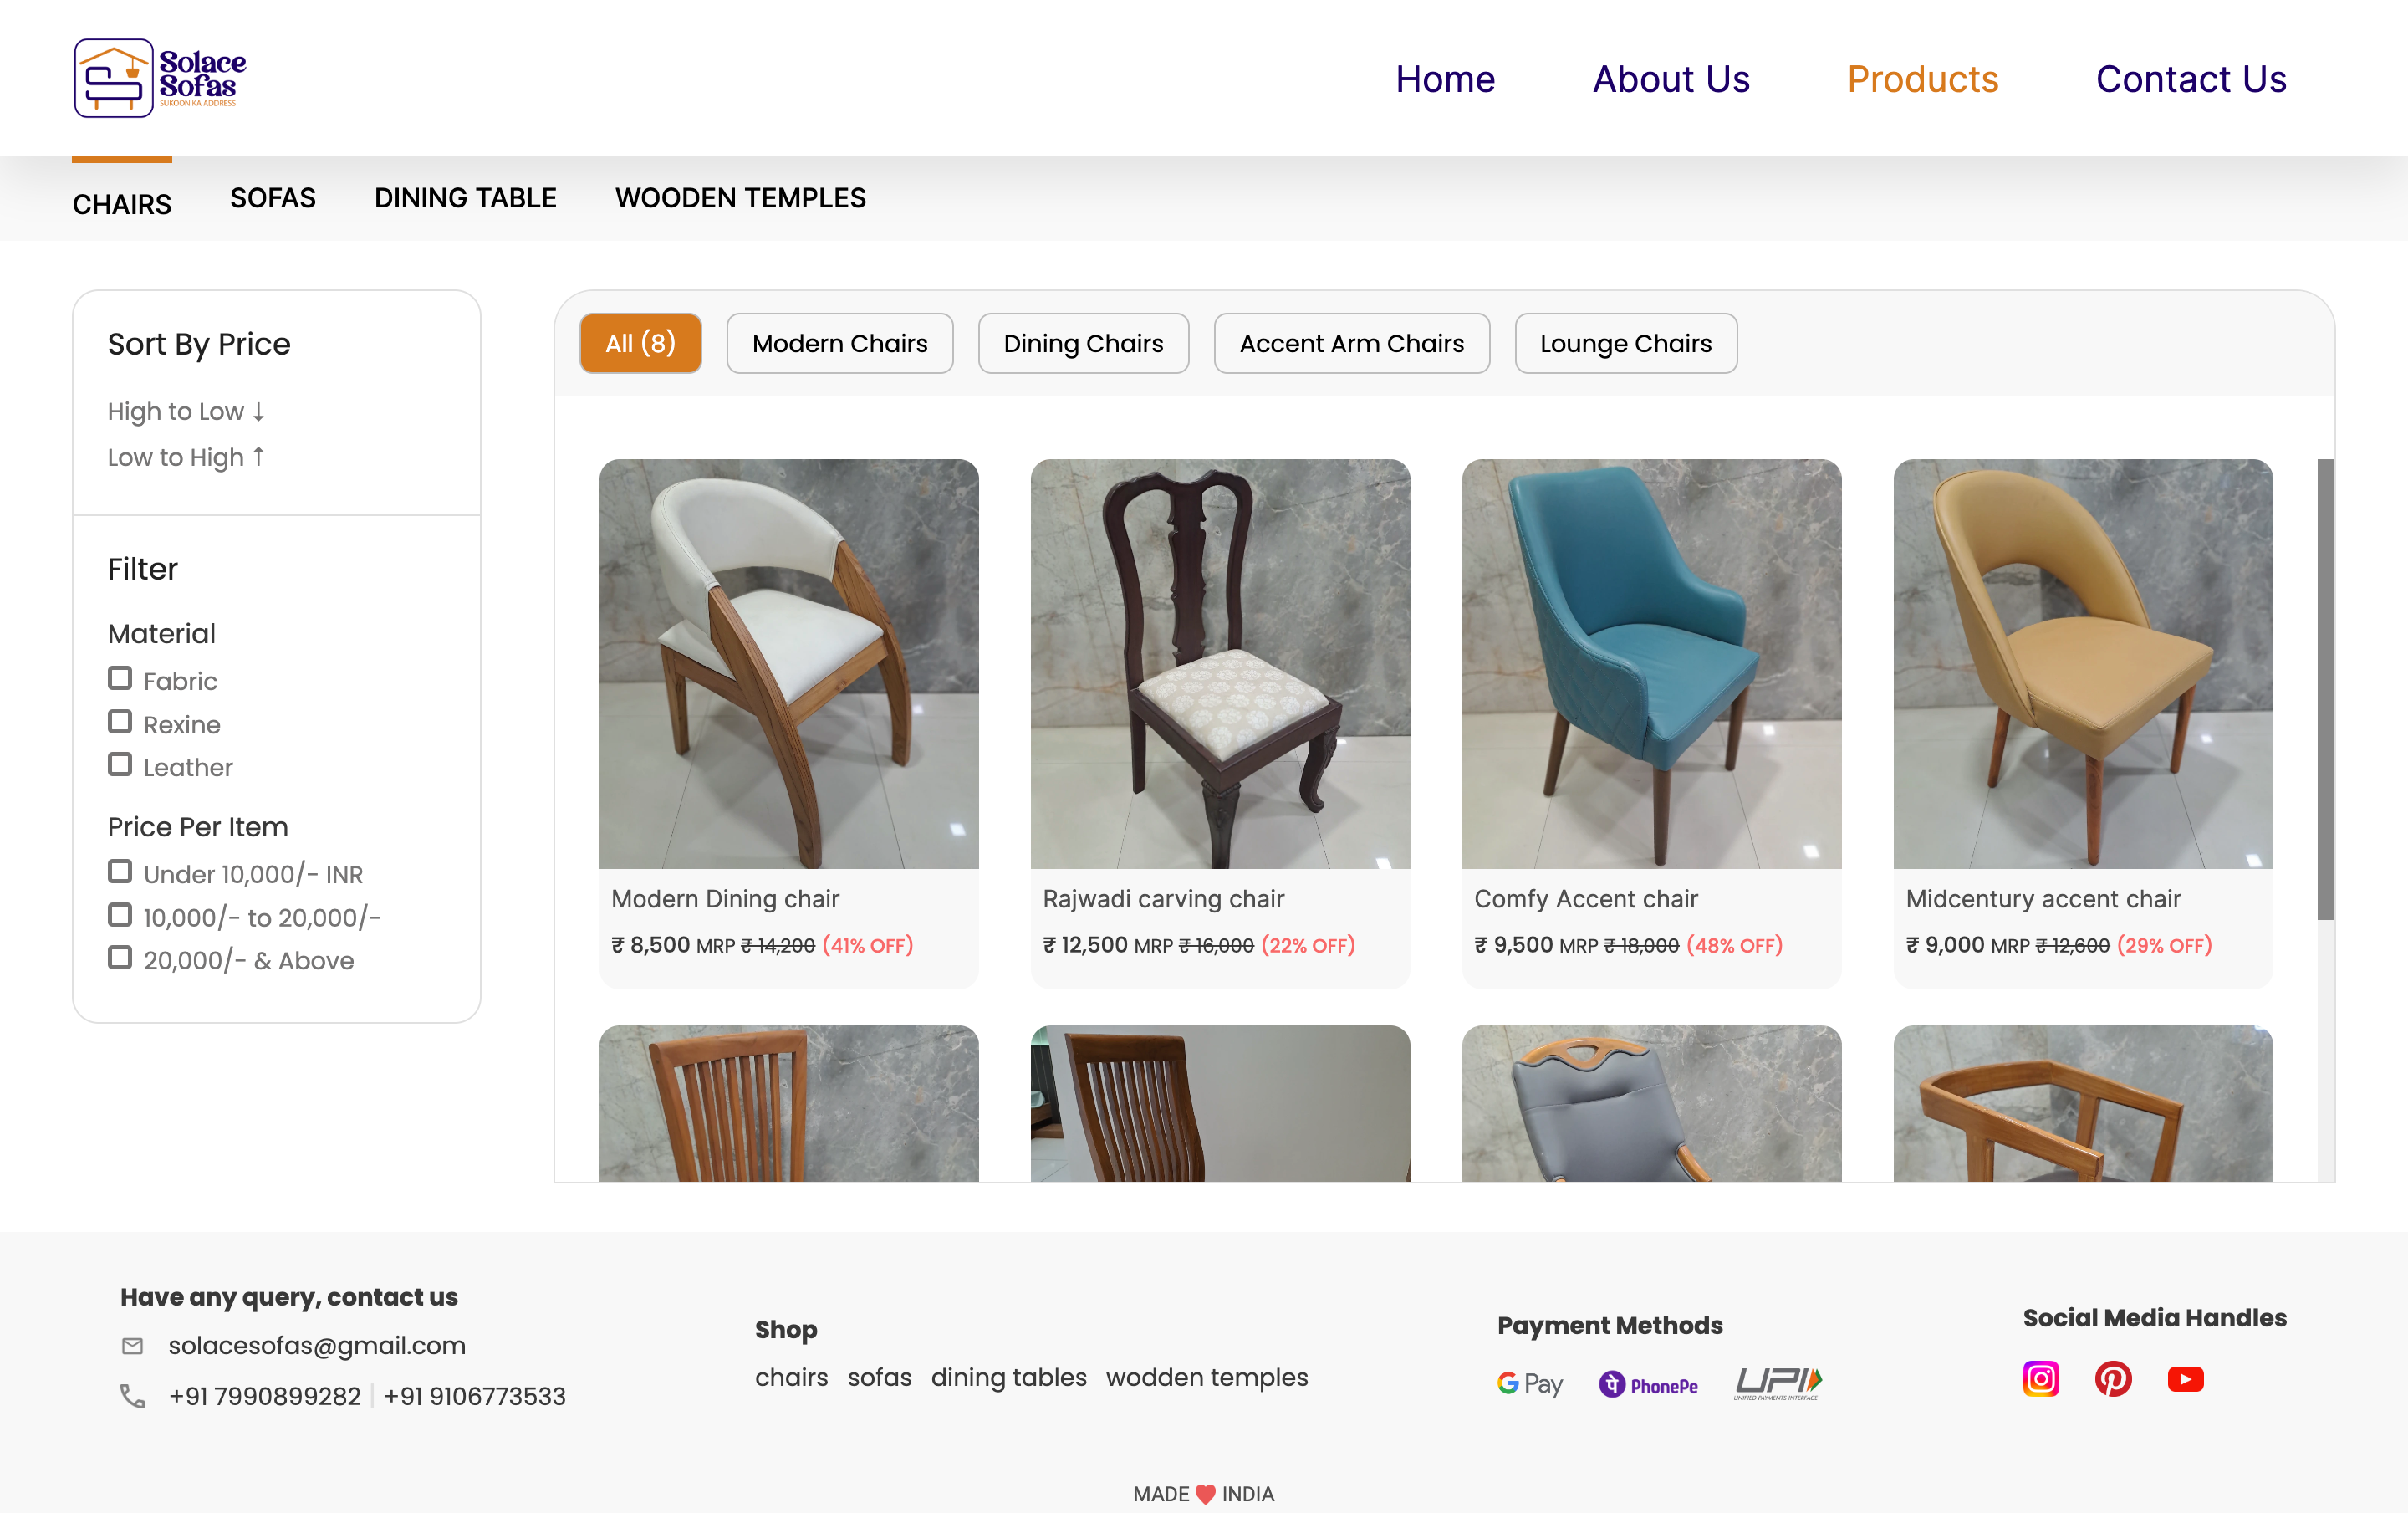
Task: Click the UPI payment logo
Action: click(1777, 1383)
